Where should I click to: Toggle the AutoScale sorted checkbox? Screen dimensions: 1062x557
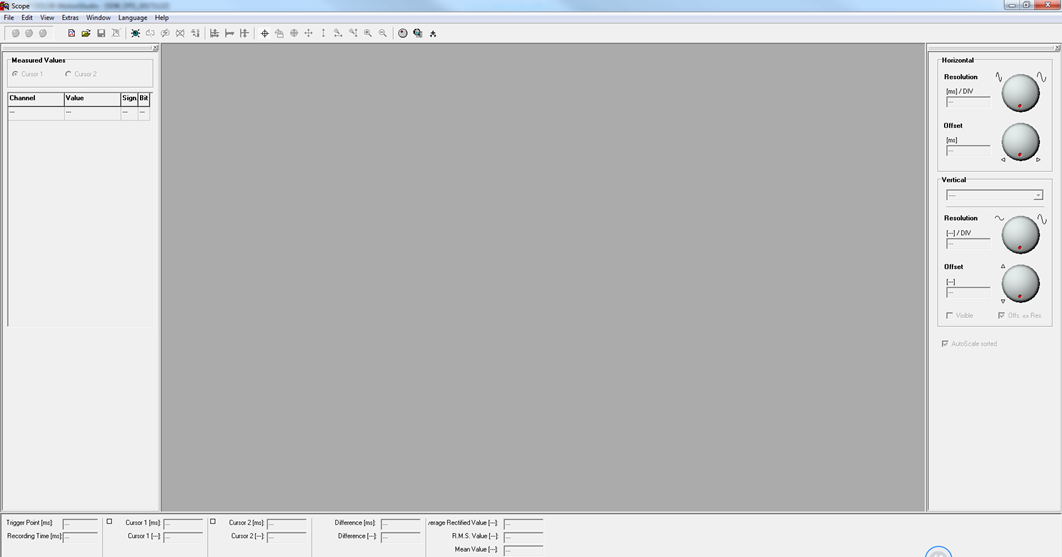[945, 344]
